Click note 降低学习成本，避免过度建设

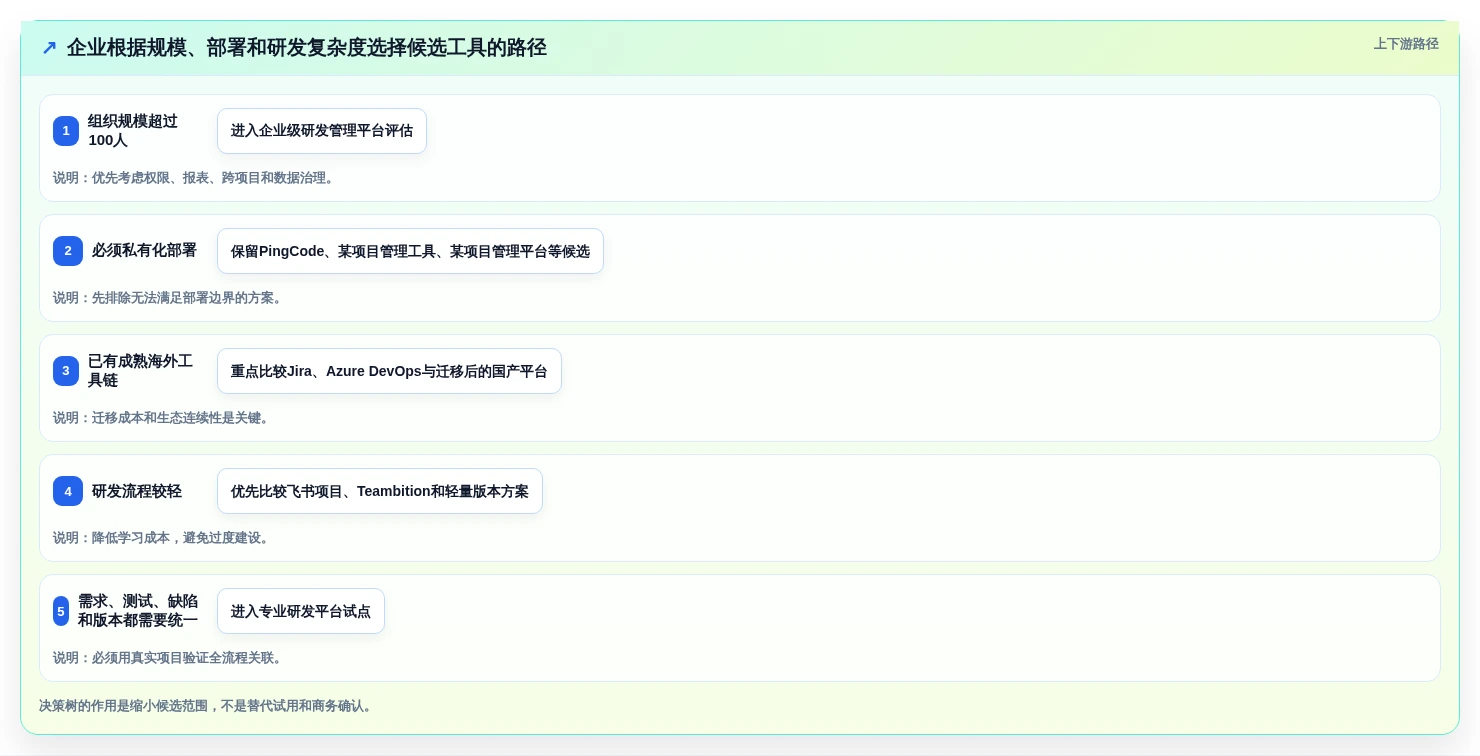click(162, 538)
